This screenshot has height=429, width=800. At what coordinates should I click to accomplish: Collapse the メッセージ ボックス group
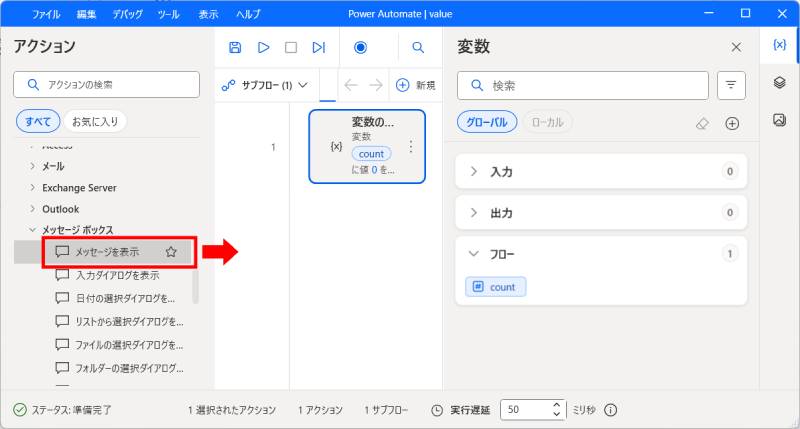pyautogui.click(x=33, y=230)
